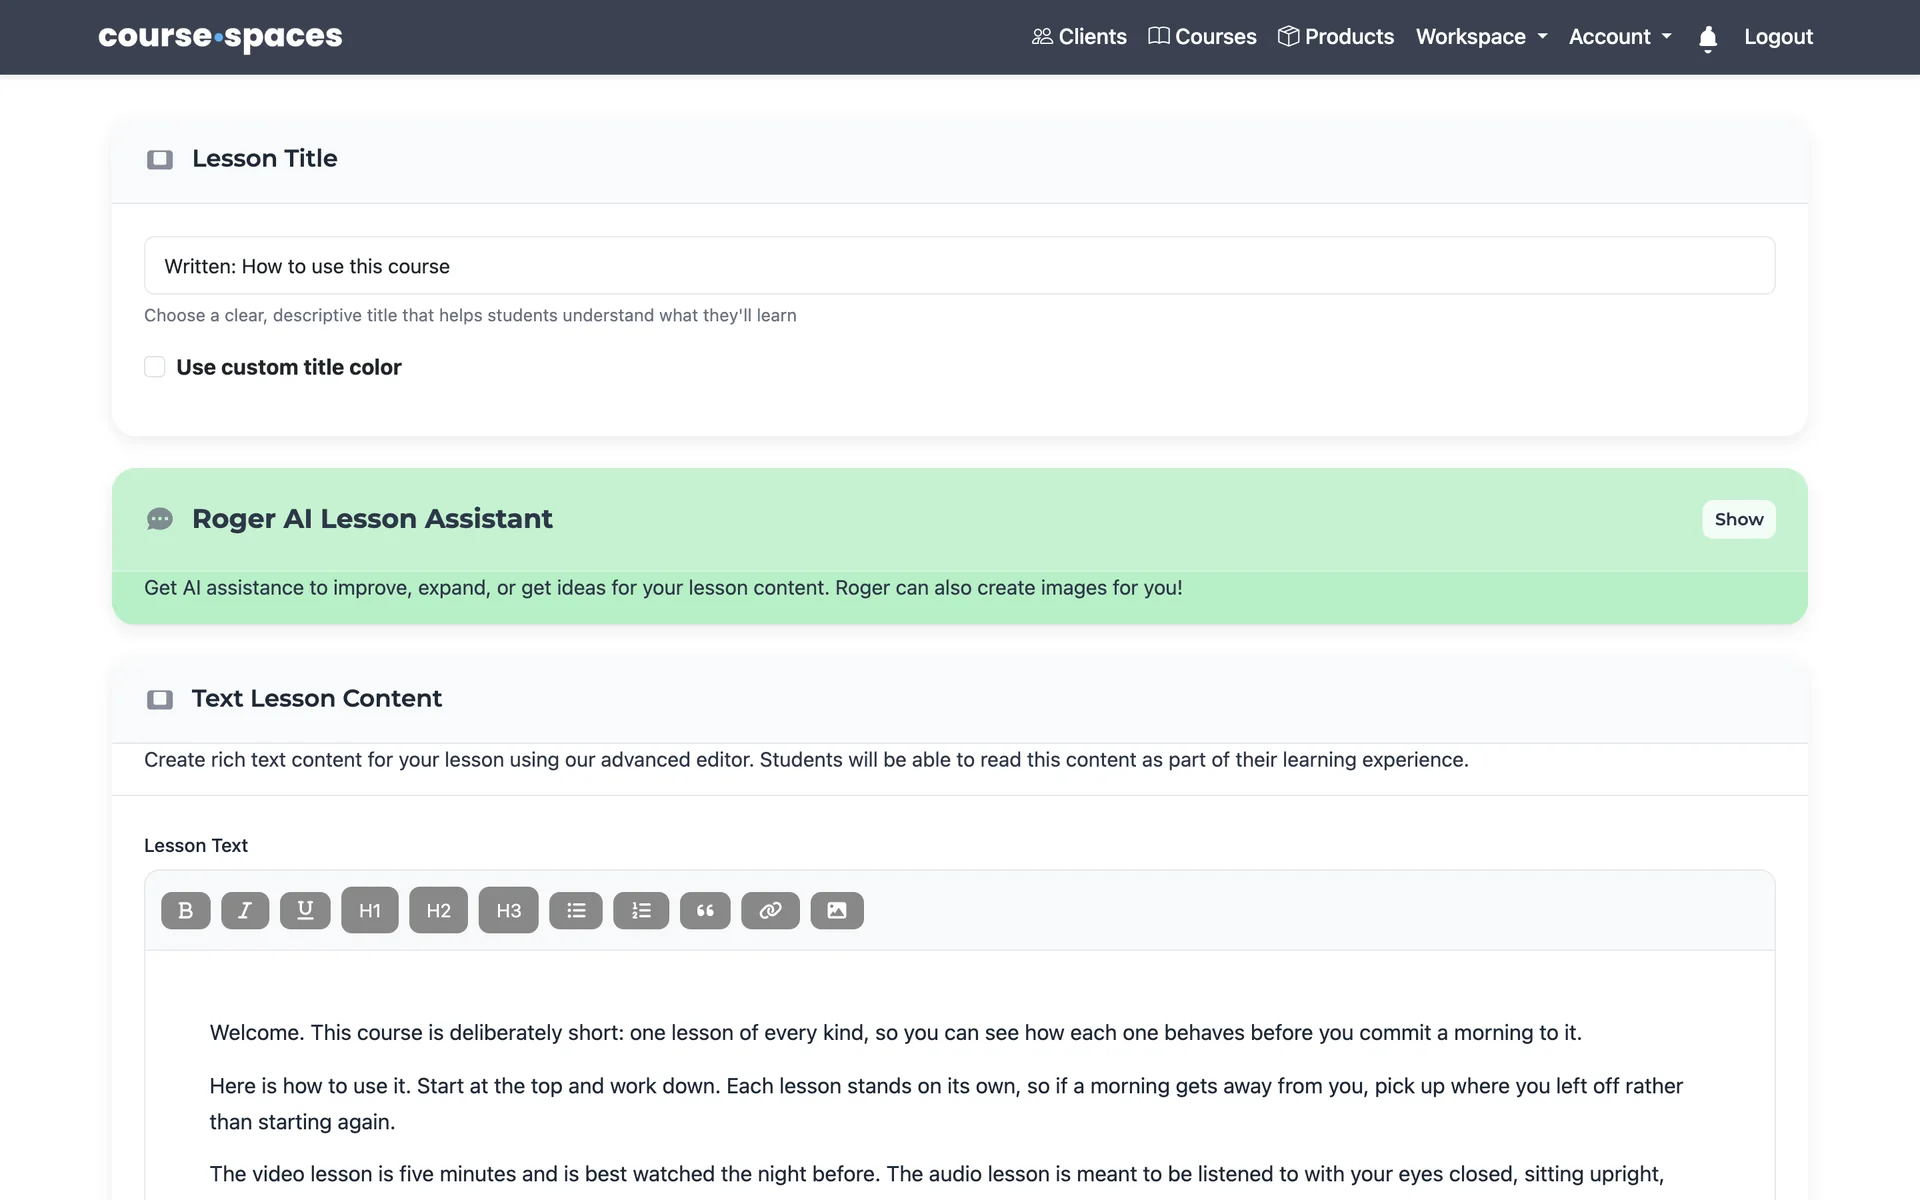Open the course·spaces home logo

pyautogui.click(x=220, y=37)
